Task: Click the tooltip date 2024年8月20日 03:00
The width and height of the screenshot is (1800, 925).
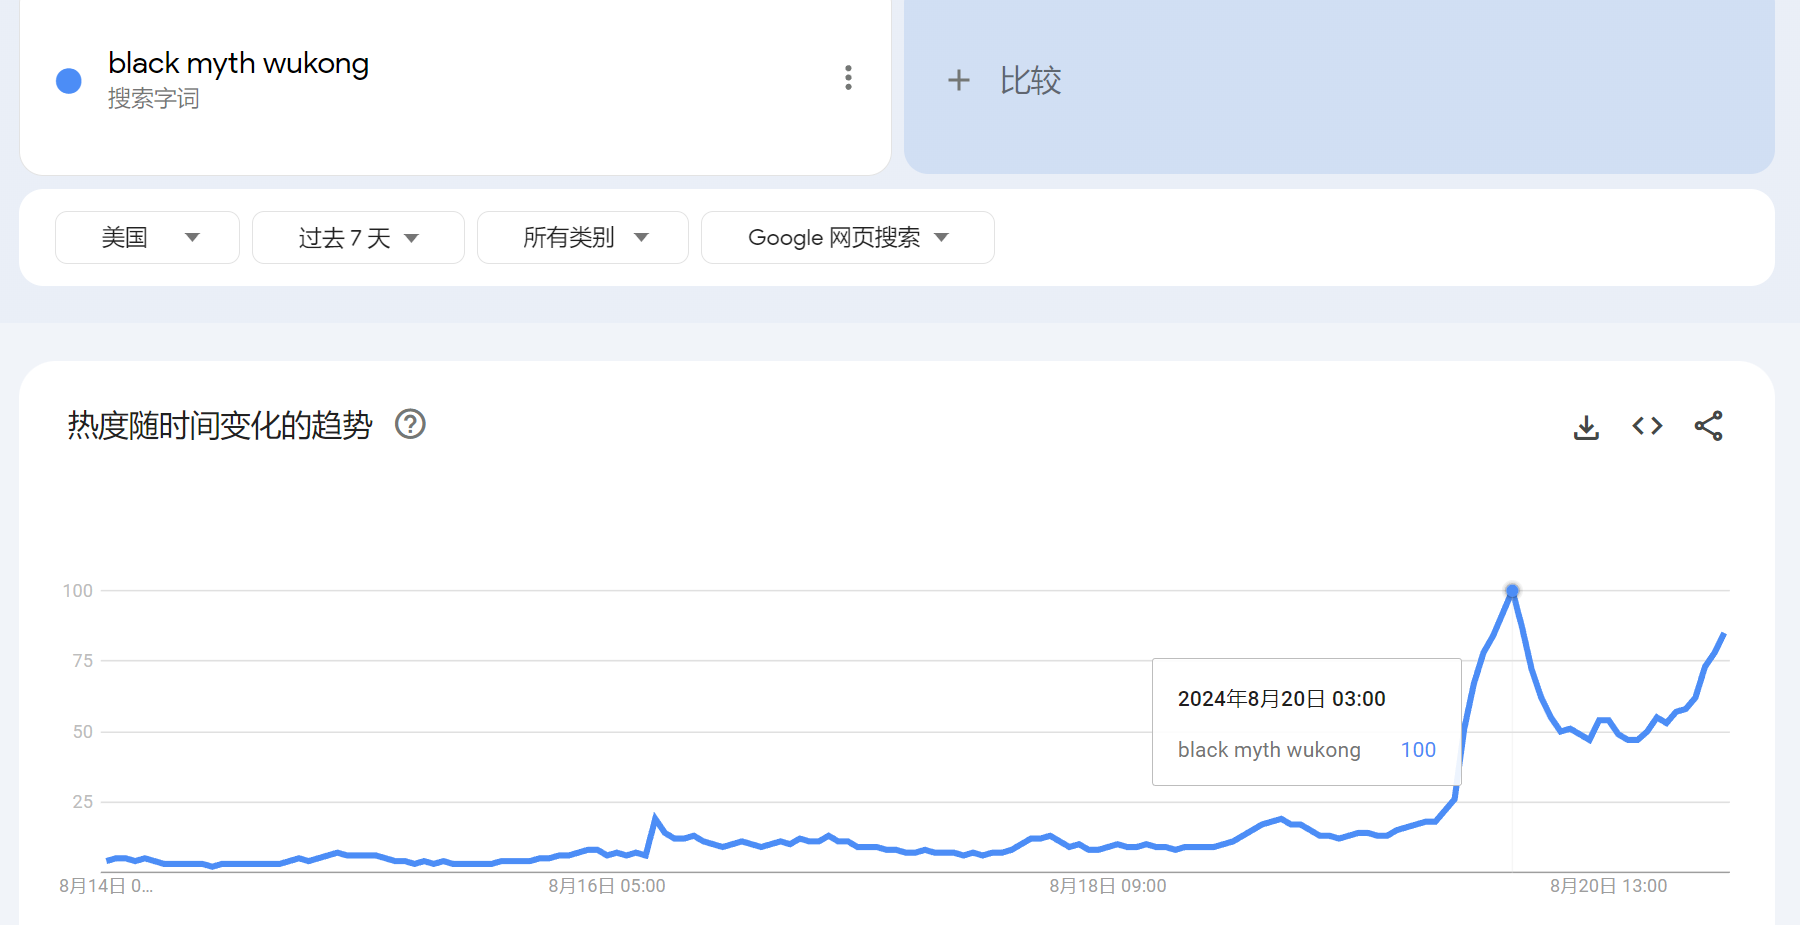Action: [x=1282, y=699]
